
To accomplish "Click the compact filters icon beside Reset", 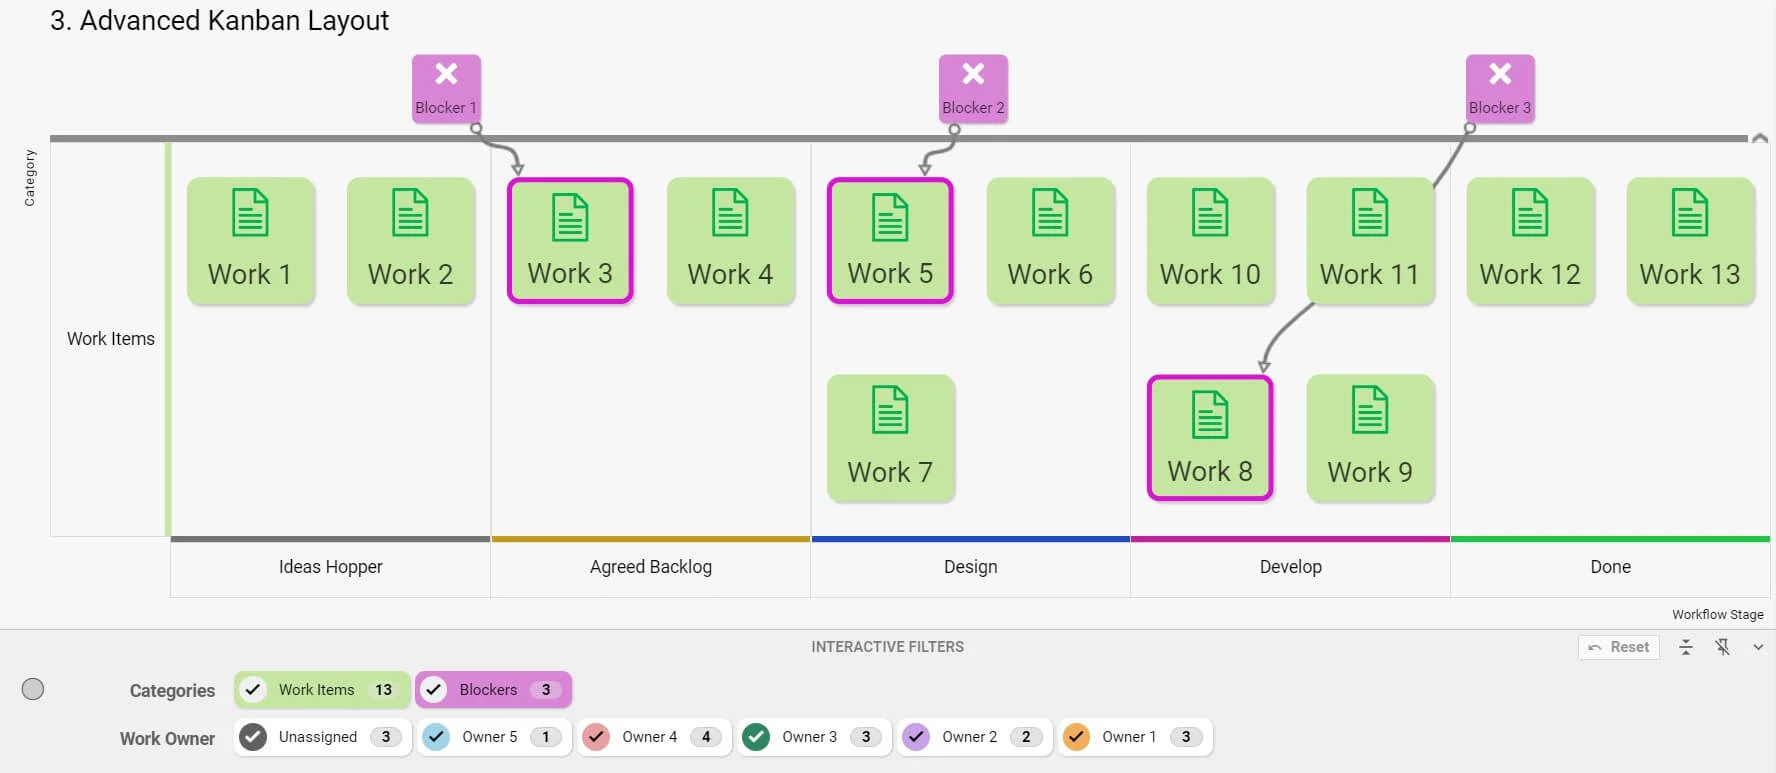I will [1686, 647].
